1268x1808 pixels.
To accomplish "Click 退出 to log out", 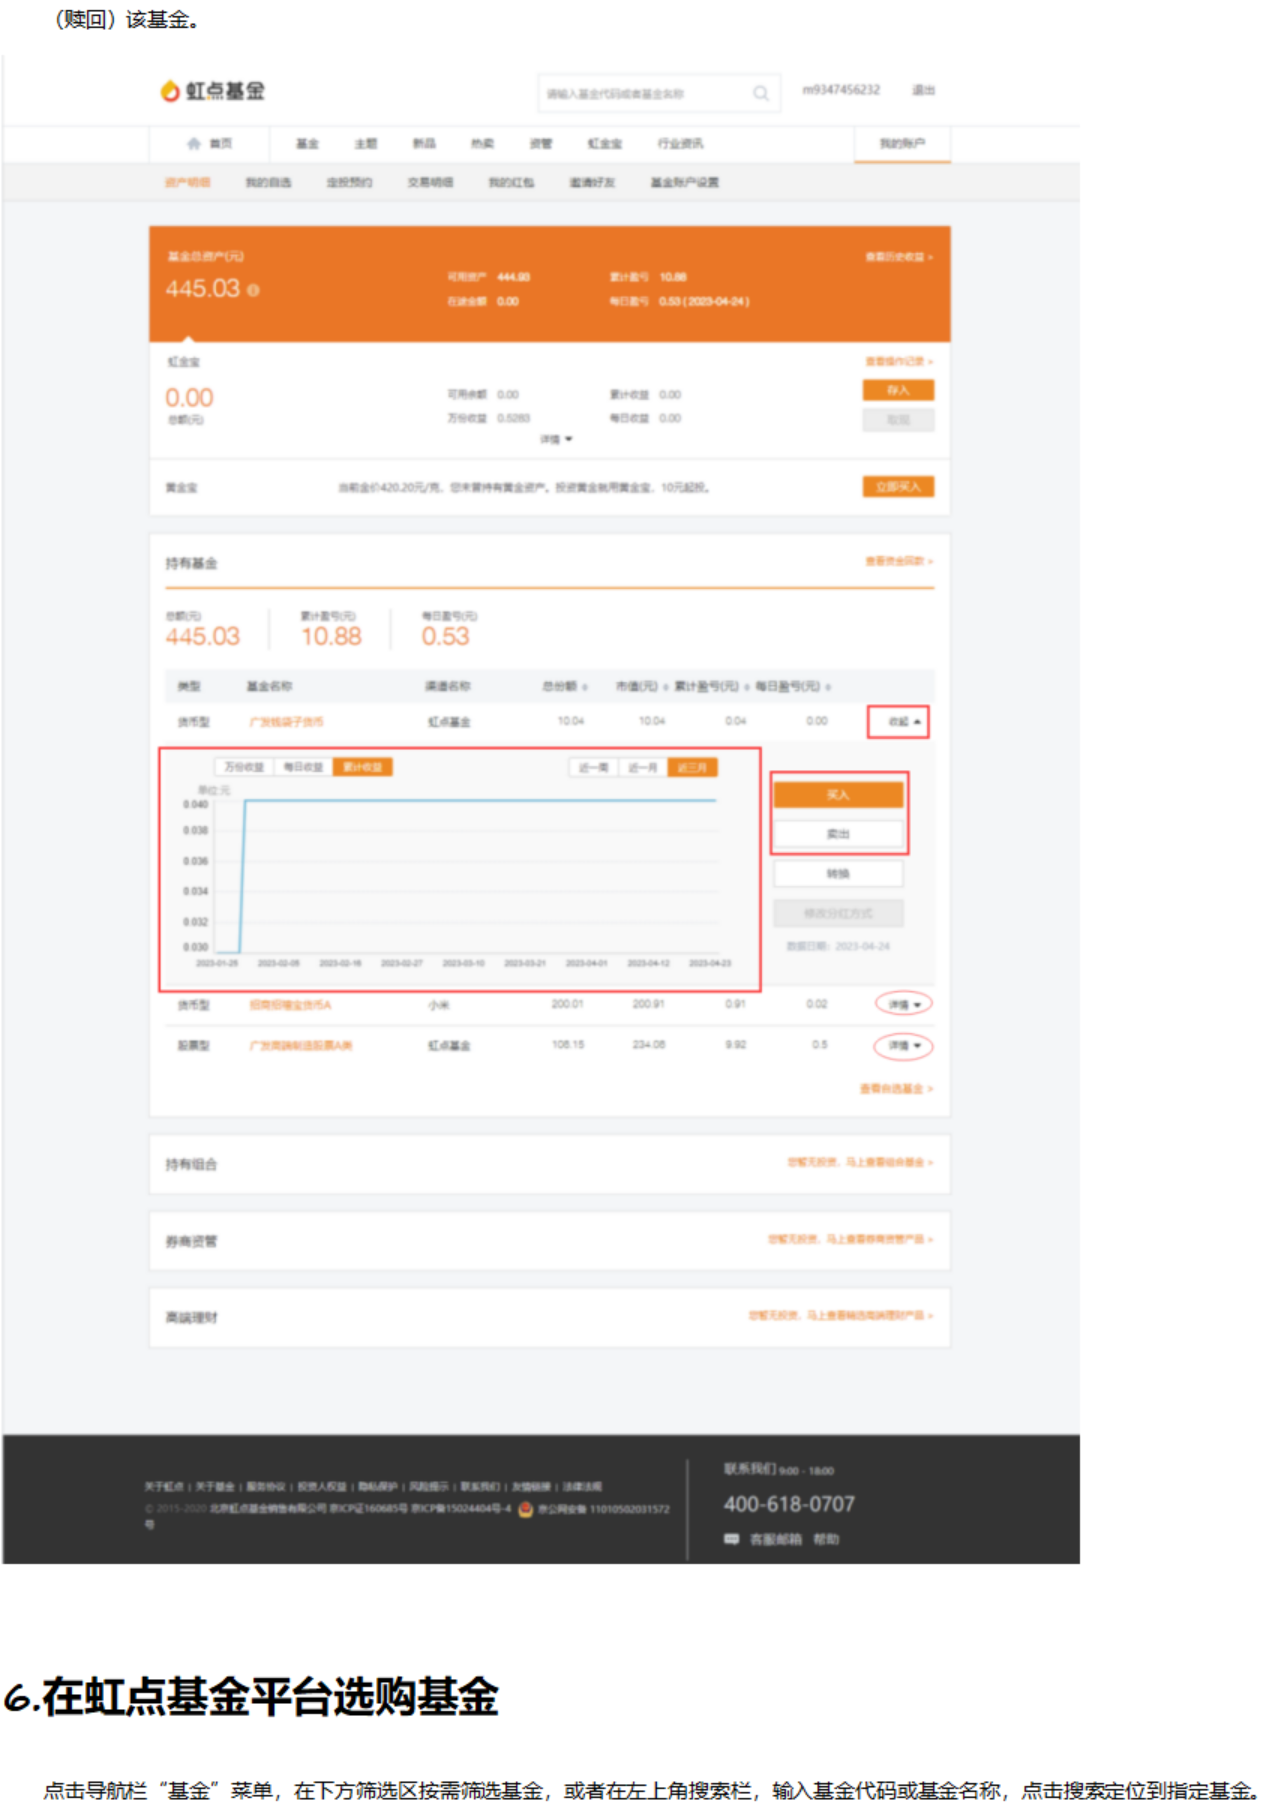I will (923, 90).
